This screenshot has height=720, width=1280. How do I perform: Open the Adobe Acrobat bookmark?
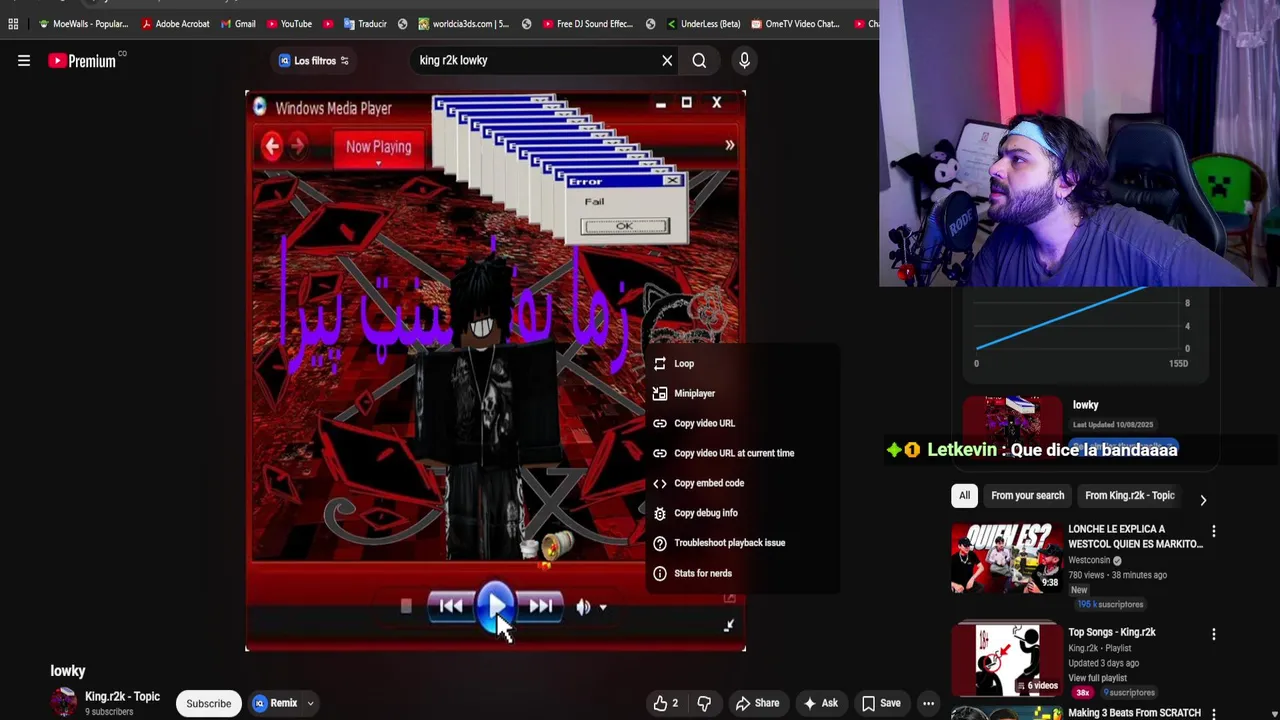point(175,24)
